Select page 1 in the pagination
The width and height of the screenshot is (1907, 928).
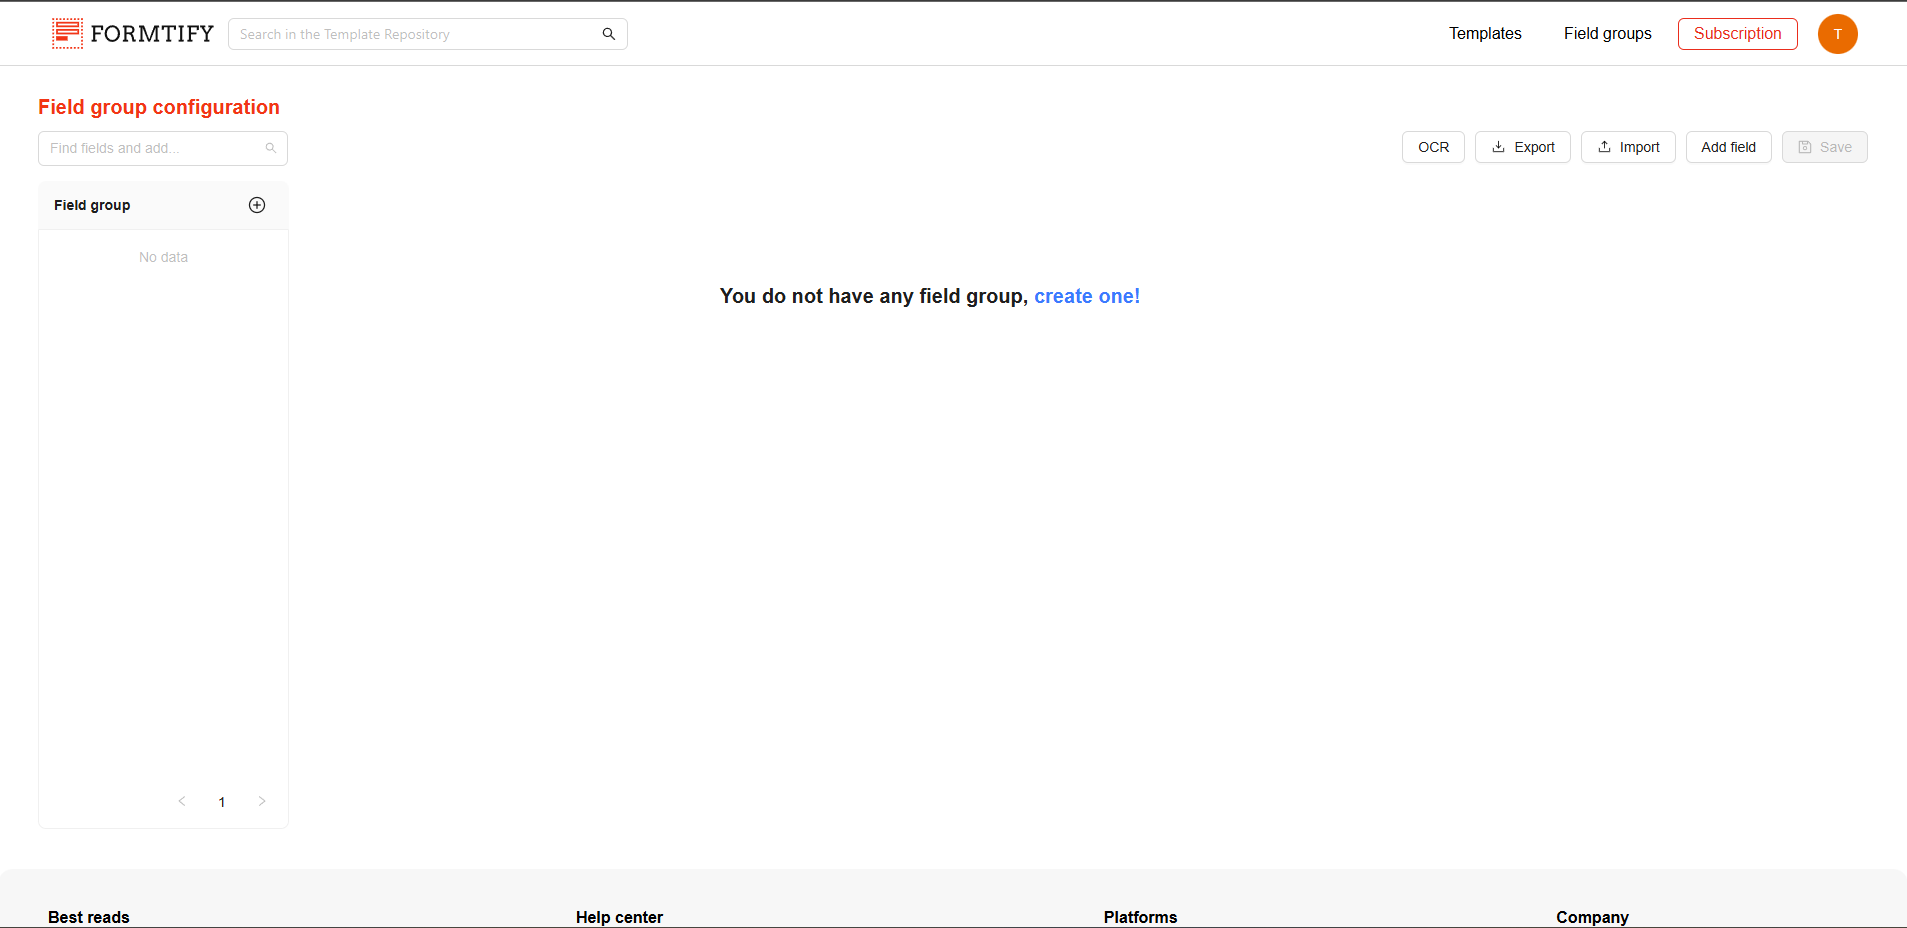[x=222, y=802]
